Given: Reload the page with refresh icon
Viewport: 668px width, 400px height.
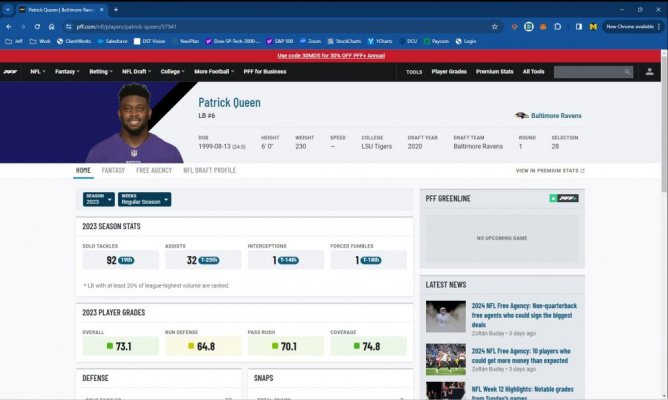Looking at the screenshot, I should [37, 26].
